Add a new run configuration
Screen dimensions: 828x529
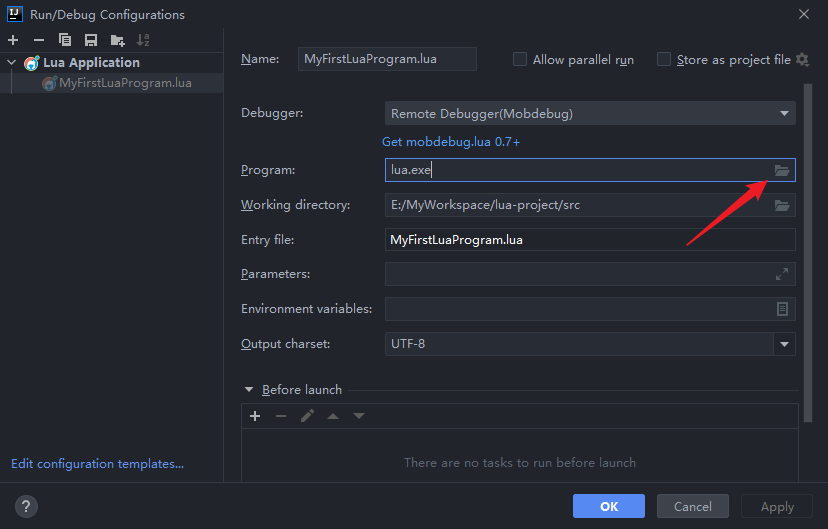[13, 40]
